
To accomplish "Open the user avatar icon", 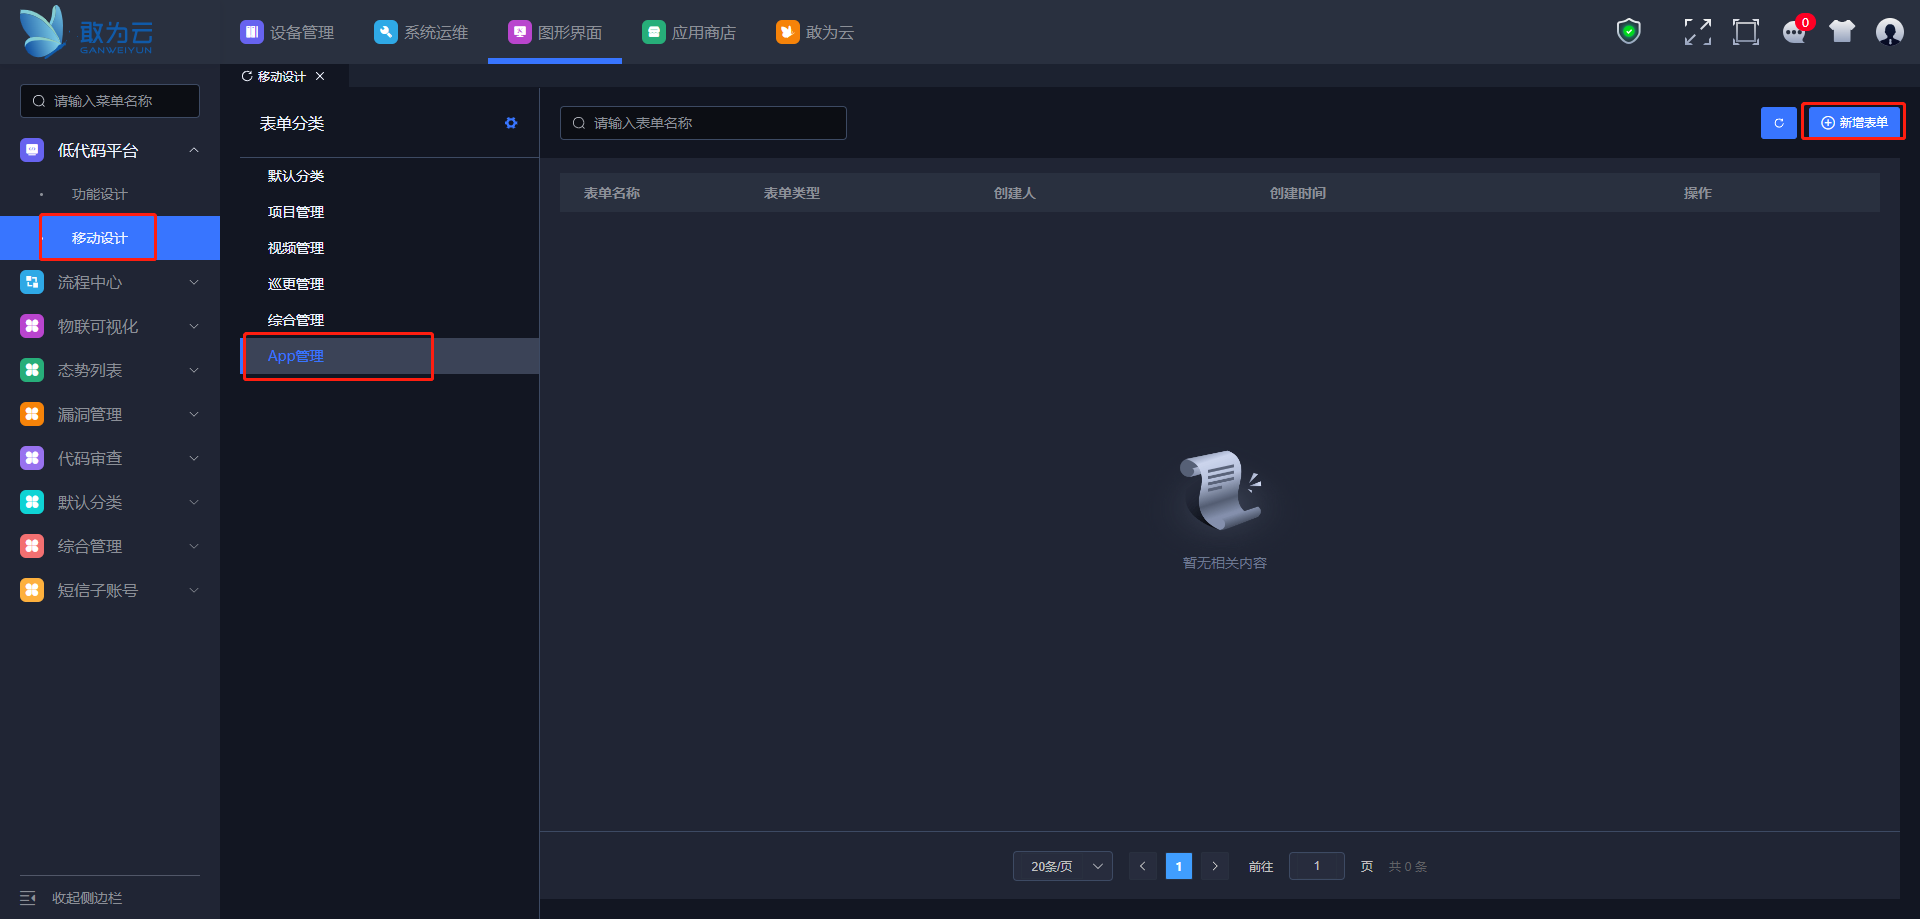I will pos(1890,32).
